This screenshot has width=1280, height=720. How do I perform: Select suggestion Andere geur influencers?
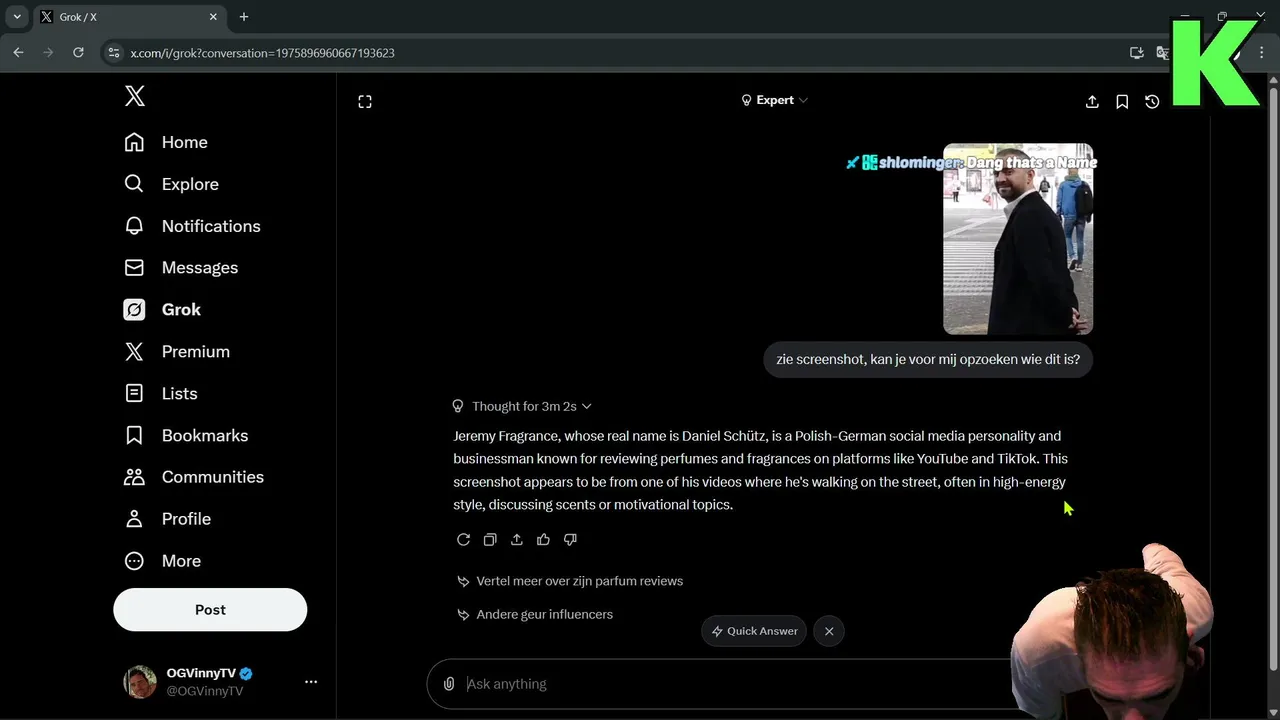(535, 614)
